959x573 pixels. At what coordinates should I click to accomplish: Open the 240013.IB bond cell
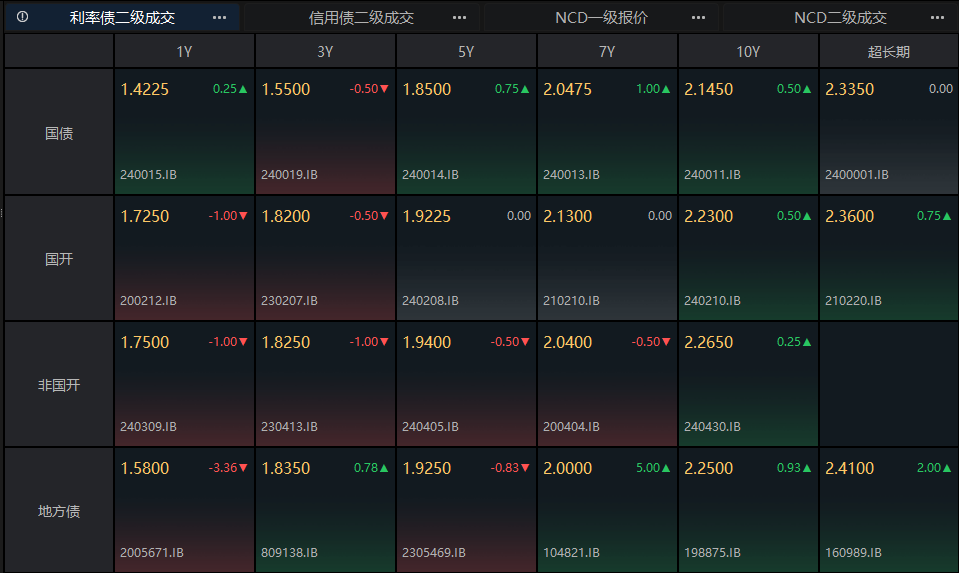[x=607, y=131]
